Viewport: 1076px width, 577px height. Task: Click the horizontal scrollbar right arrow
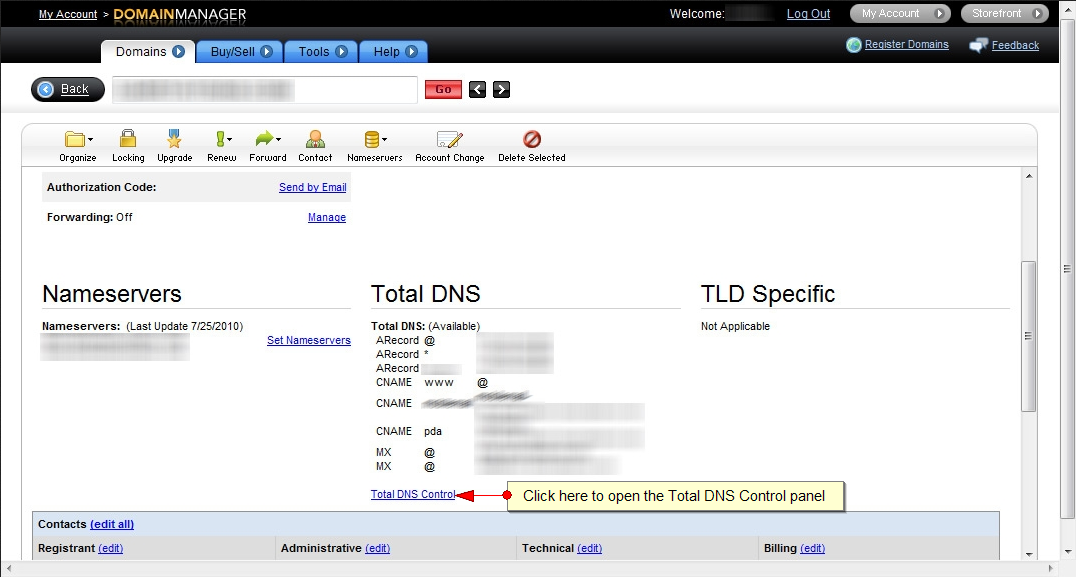pyautogui.click(x=1051, y=568)
